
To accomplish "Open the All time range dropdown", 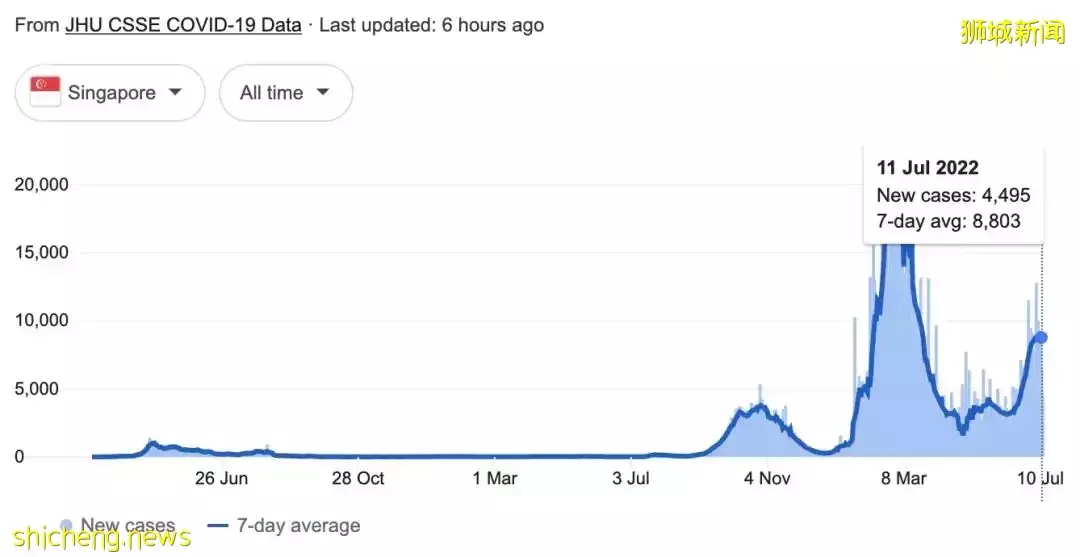I will point(285,93).
